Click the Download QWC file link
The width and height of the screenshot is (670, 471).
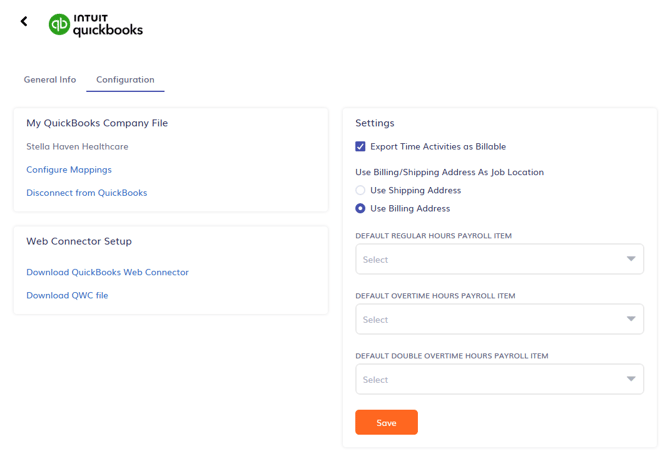tap(67, 295)
